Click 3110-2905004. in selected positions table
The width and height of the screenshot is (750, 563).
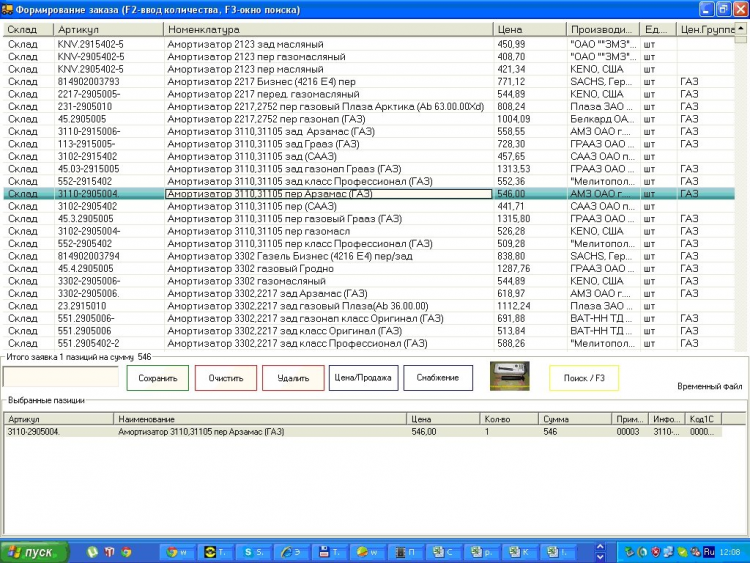33,432
